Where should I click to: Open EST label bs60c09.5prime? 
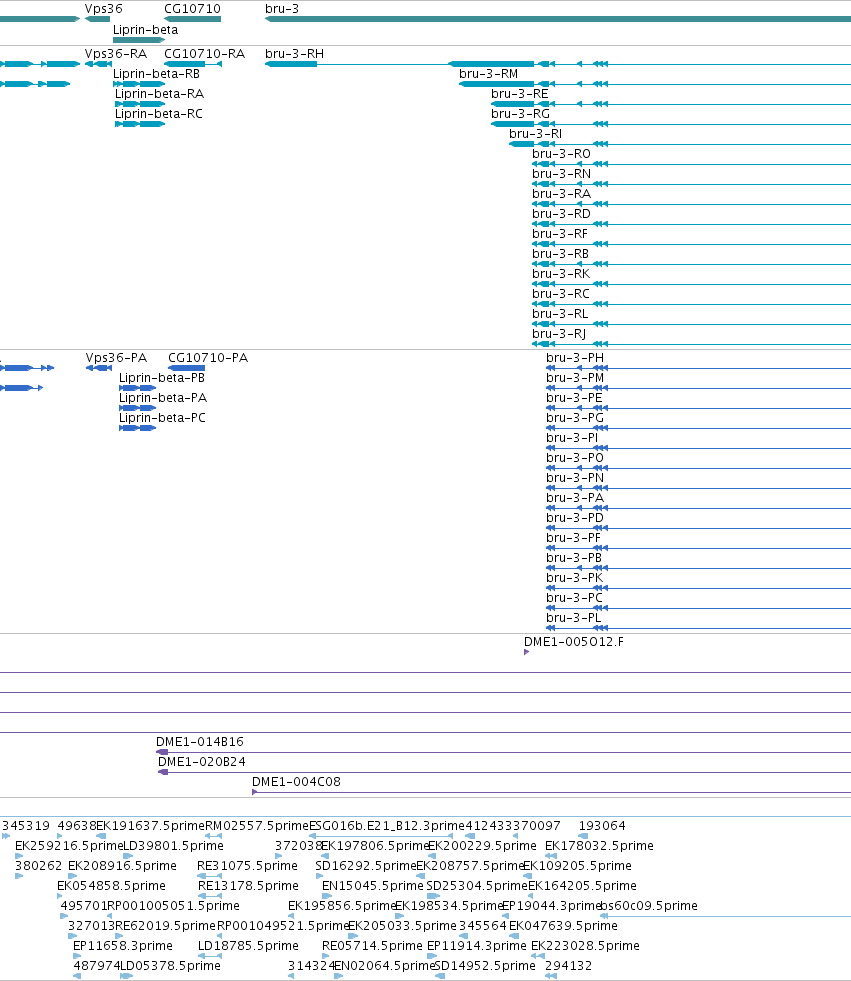(x=648, y=906)
